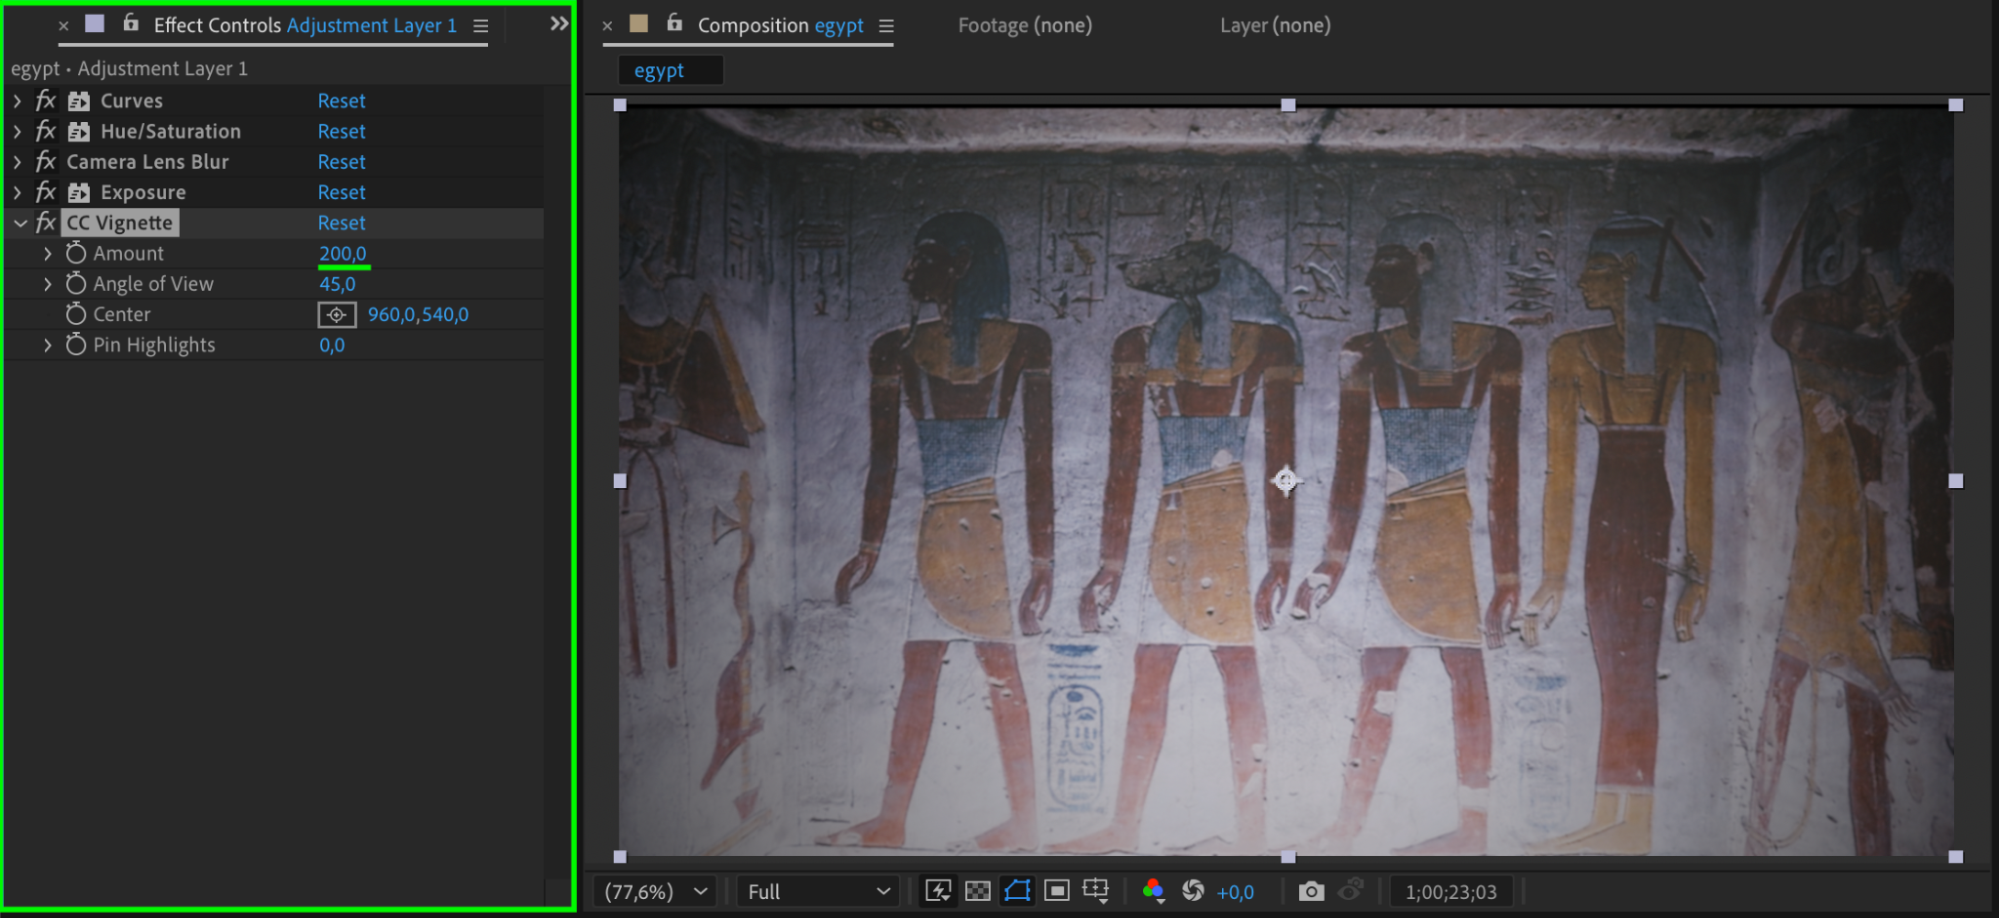Click the Amount value 200,0
Screen dimensions: 1999x919
[x=342, y=254]
